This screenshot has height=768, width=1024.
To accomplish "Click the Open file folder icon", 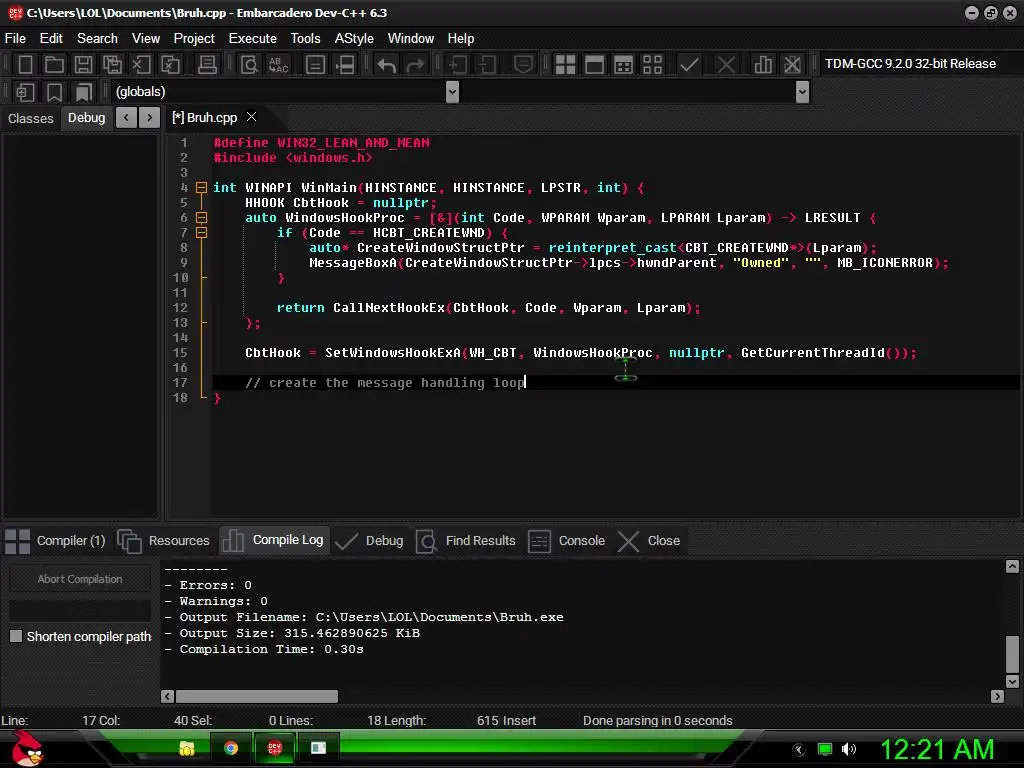I will (x=54, y=64).
